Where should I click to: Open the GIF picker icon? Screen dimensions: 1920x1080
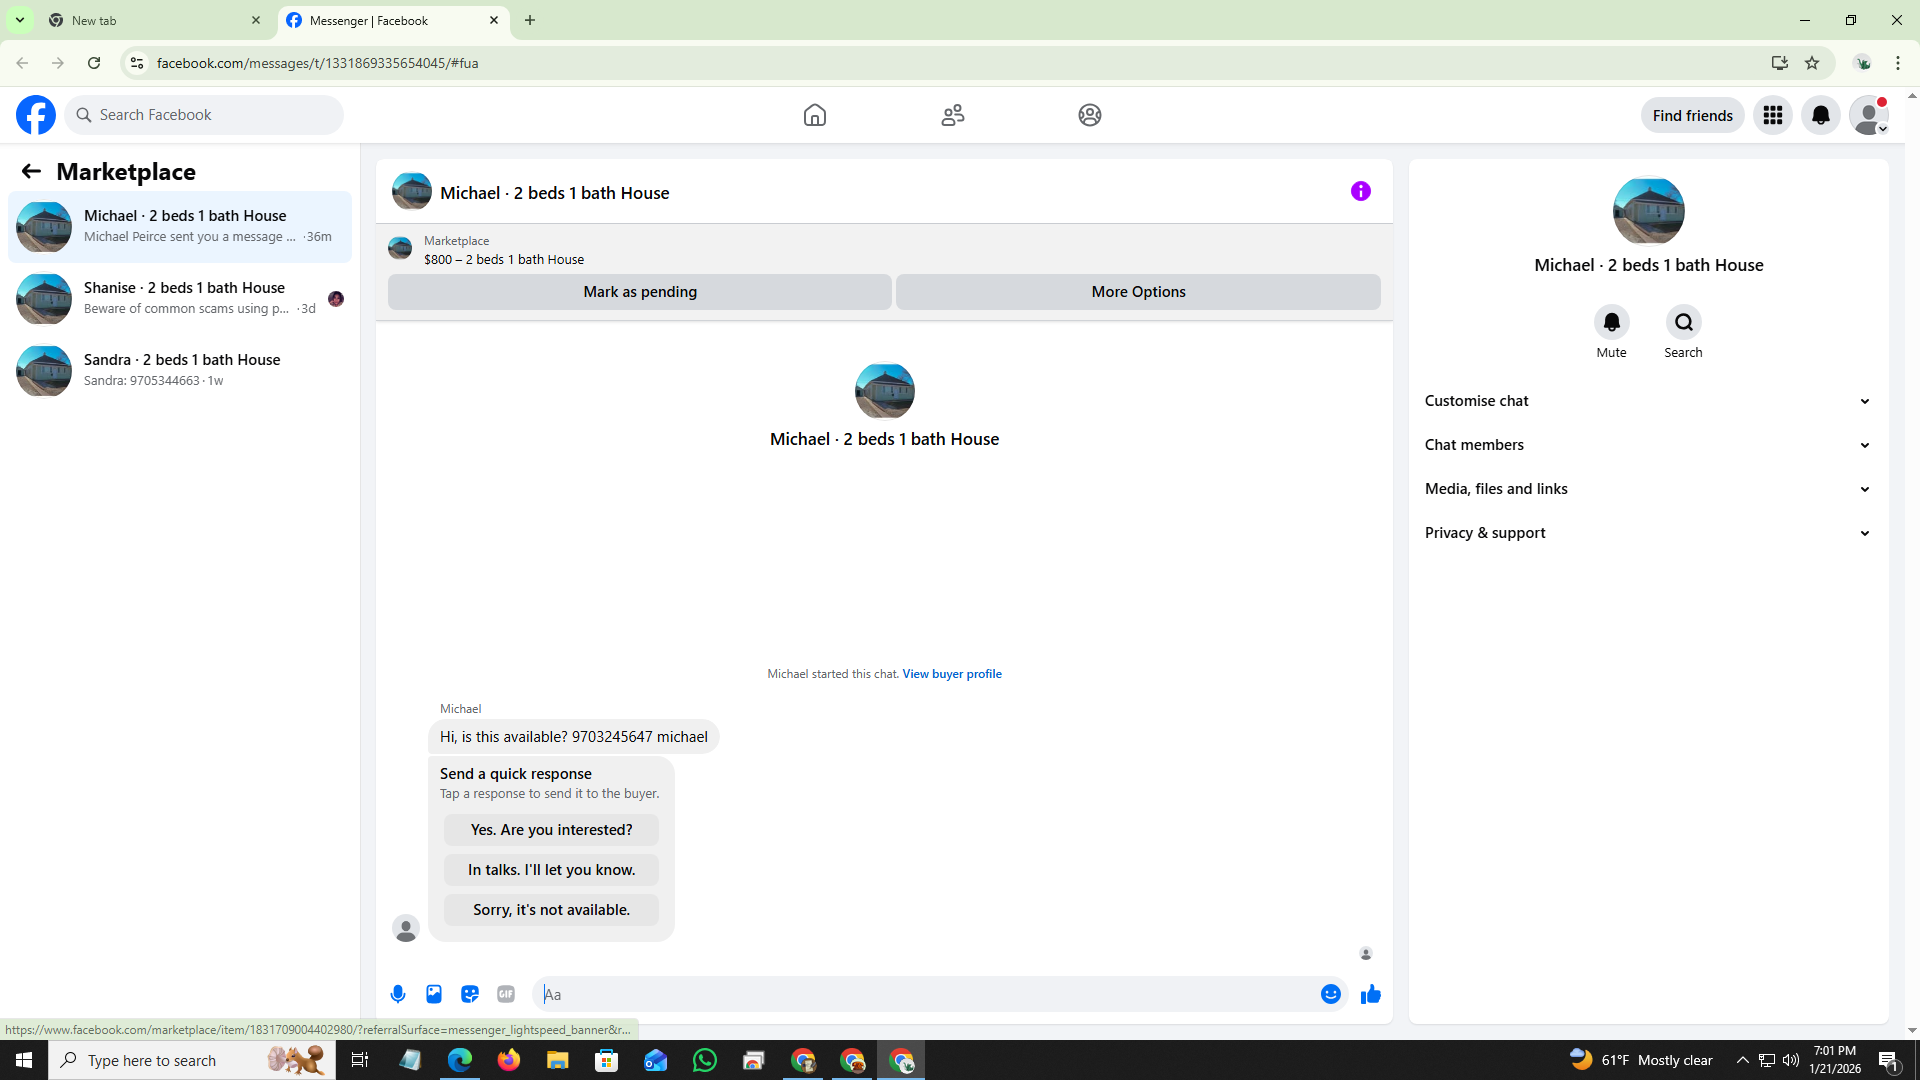click(x=506, y=994)
